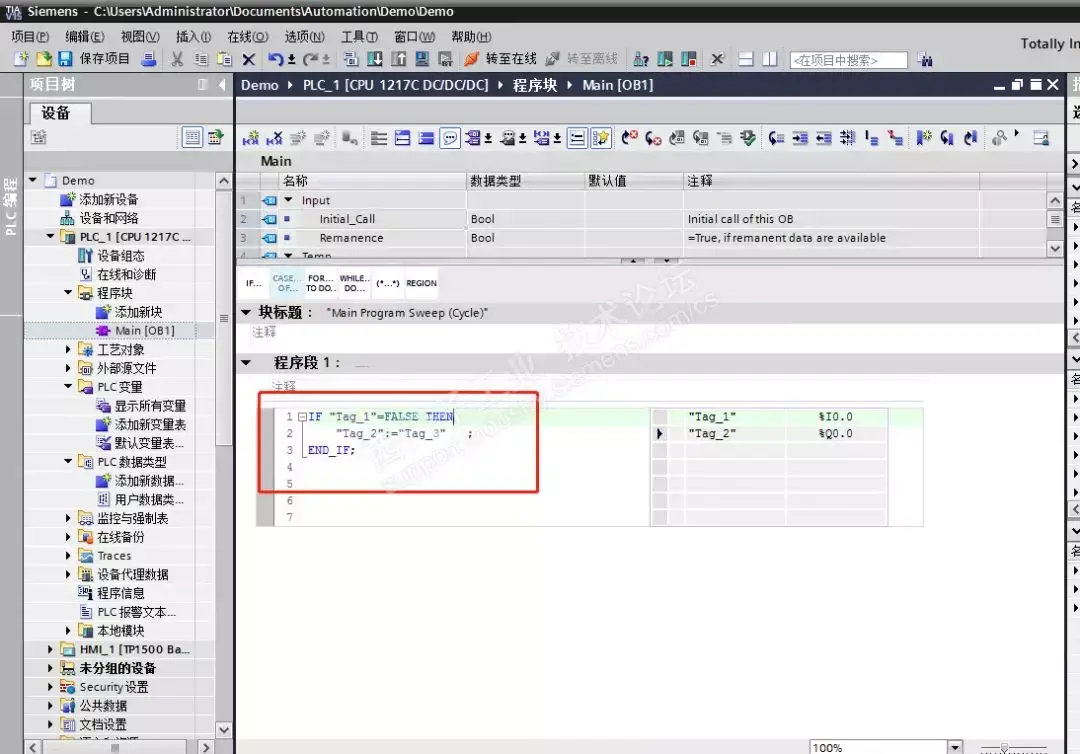Screen dimensions: 1080x754
Task: Create a new project via toolbar icon
Action: tap(21, 59)
